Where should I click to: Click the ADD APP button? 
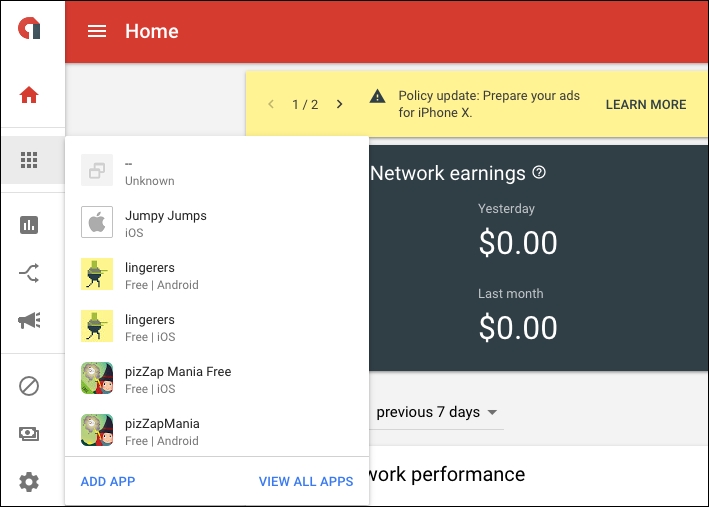[108, 481]
